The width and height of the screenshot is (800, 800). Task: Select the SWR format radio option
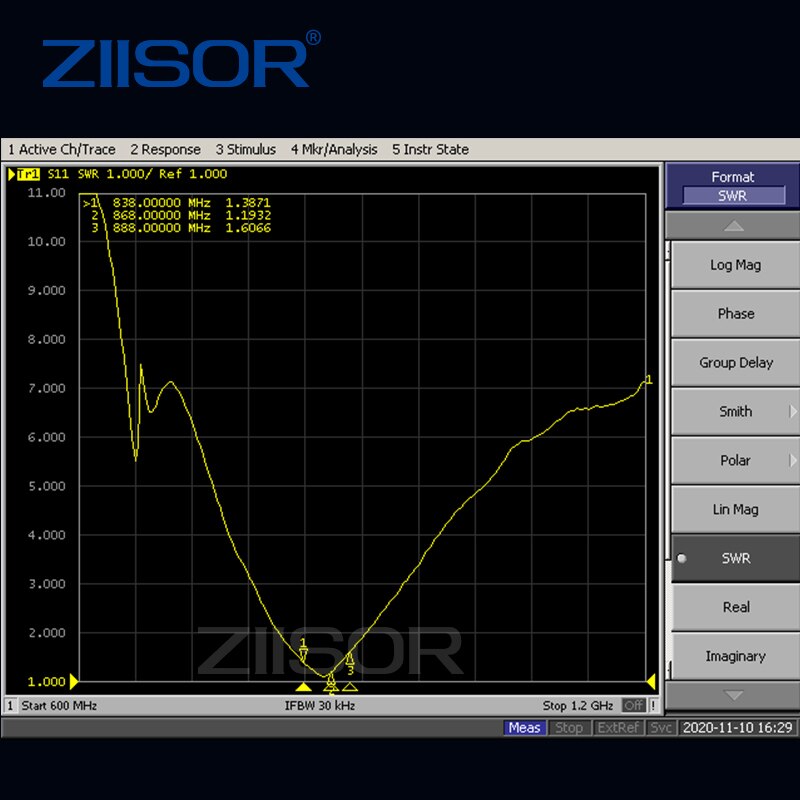735,558
